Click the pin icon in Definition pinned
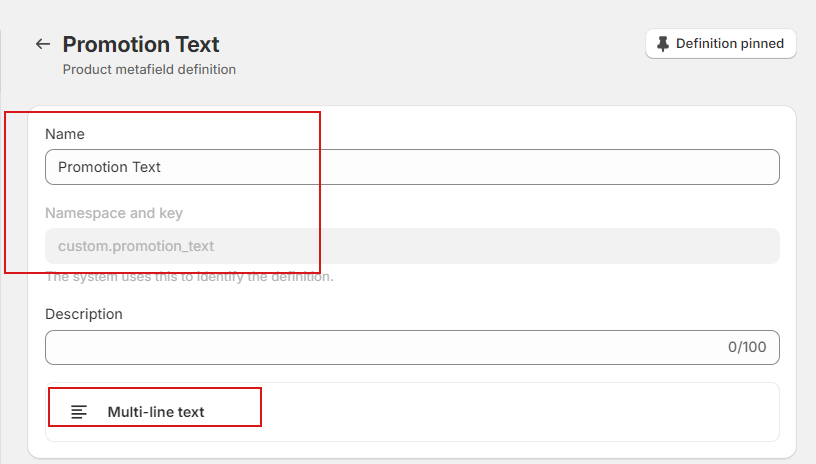Screen dimensions: 816x464 pyautogui.click(x=663, y=44)
